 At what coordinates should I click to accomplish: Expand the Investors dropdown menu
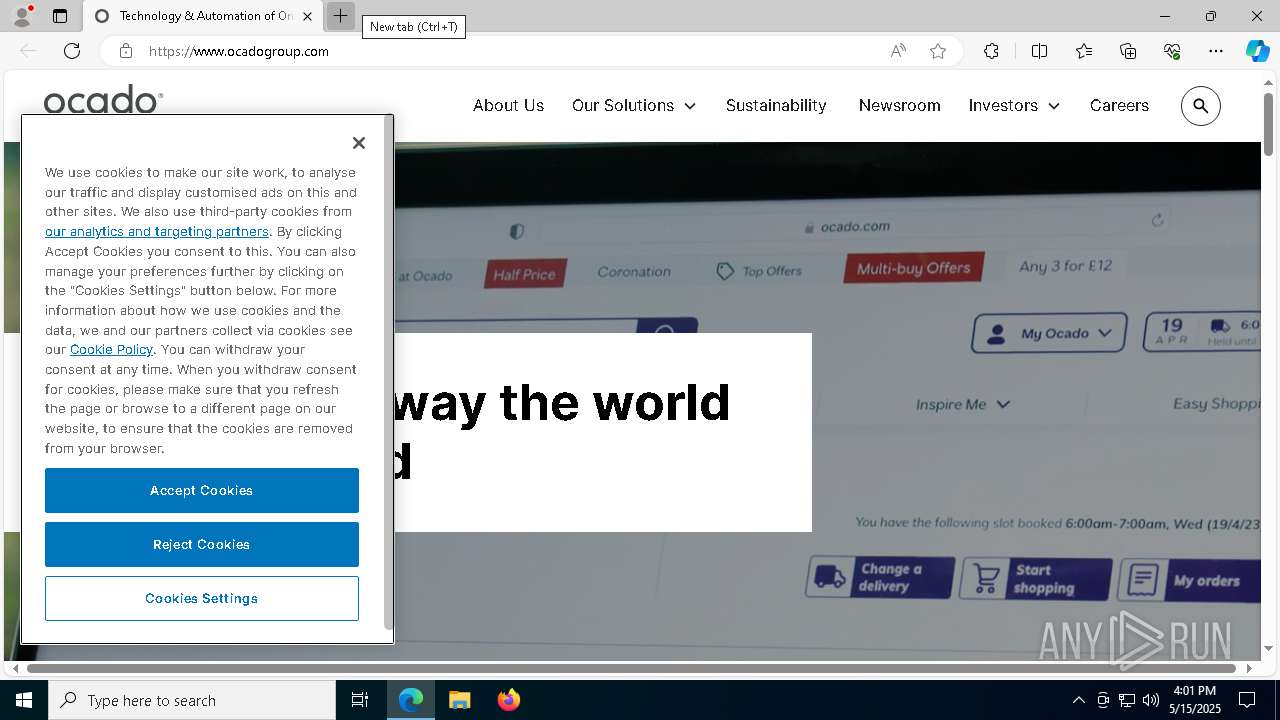pos(1014,105)
